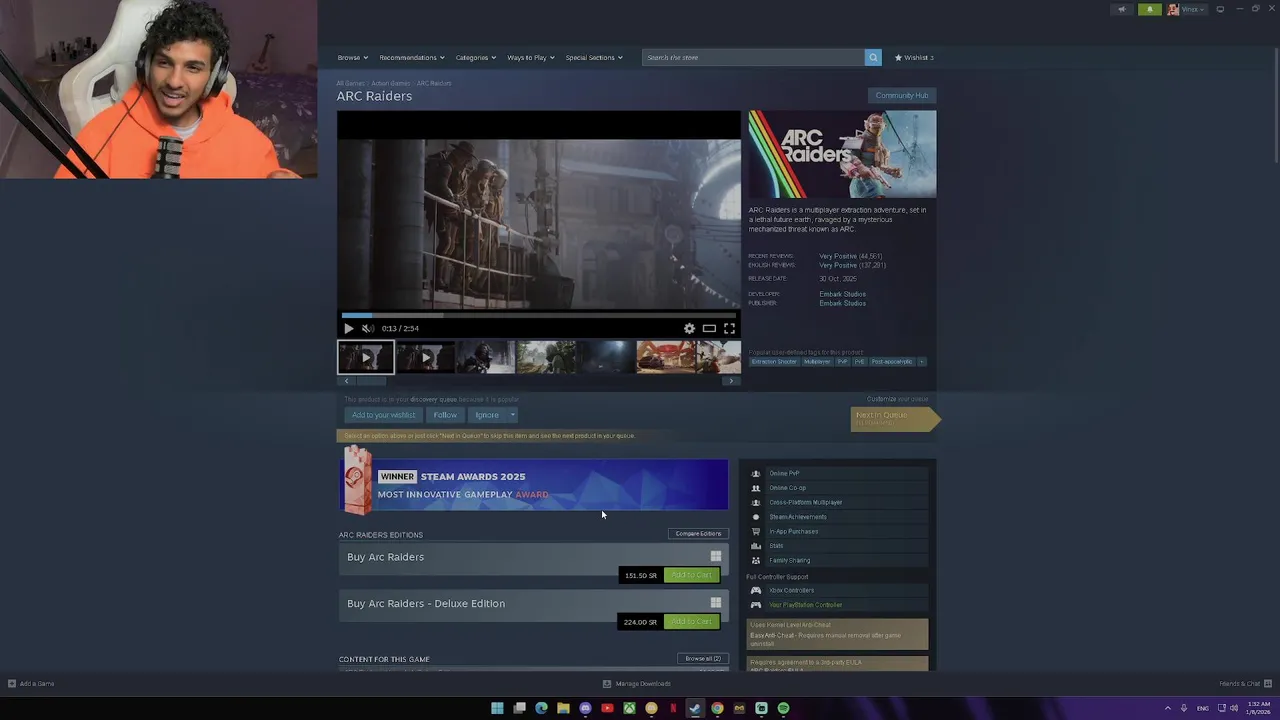
Task: Expand the Ways to Play menu
Action: (x=531, y=57)
